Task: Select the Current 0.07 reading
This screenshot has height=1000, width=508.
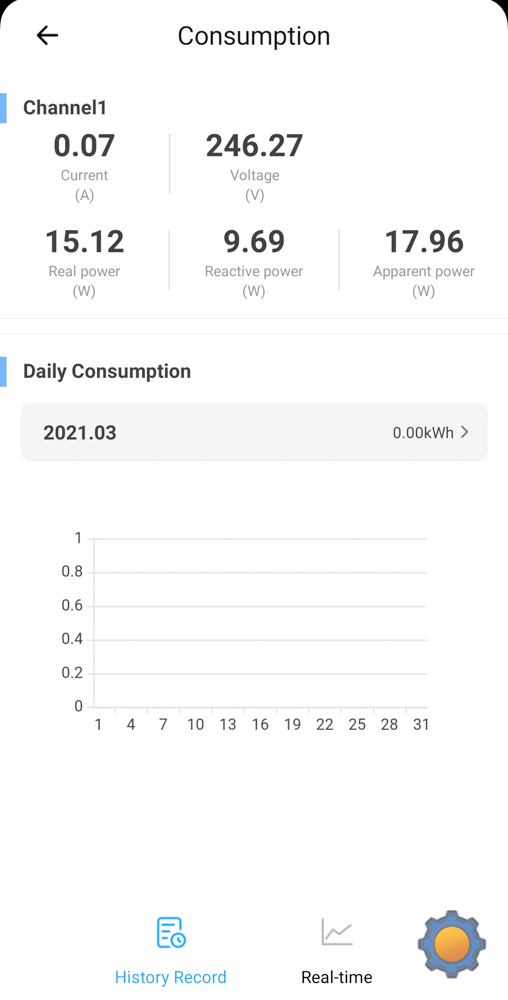Action: tap(84, 145)
